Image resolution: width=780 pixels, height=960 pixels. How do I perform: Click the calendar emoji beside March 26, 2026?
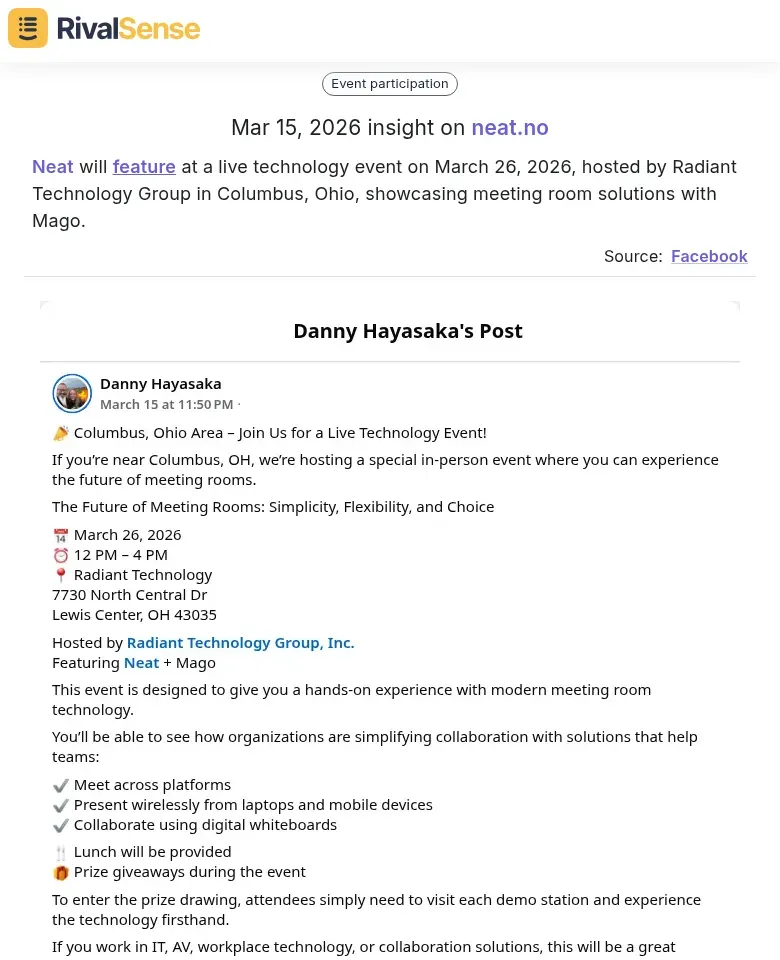(x=61, y=534)
